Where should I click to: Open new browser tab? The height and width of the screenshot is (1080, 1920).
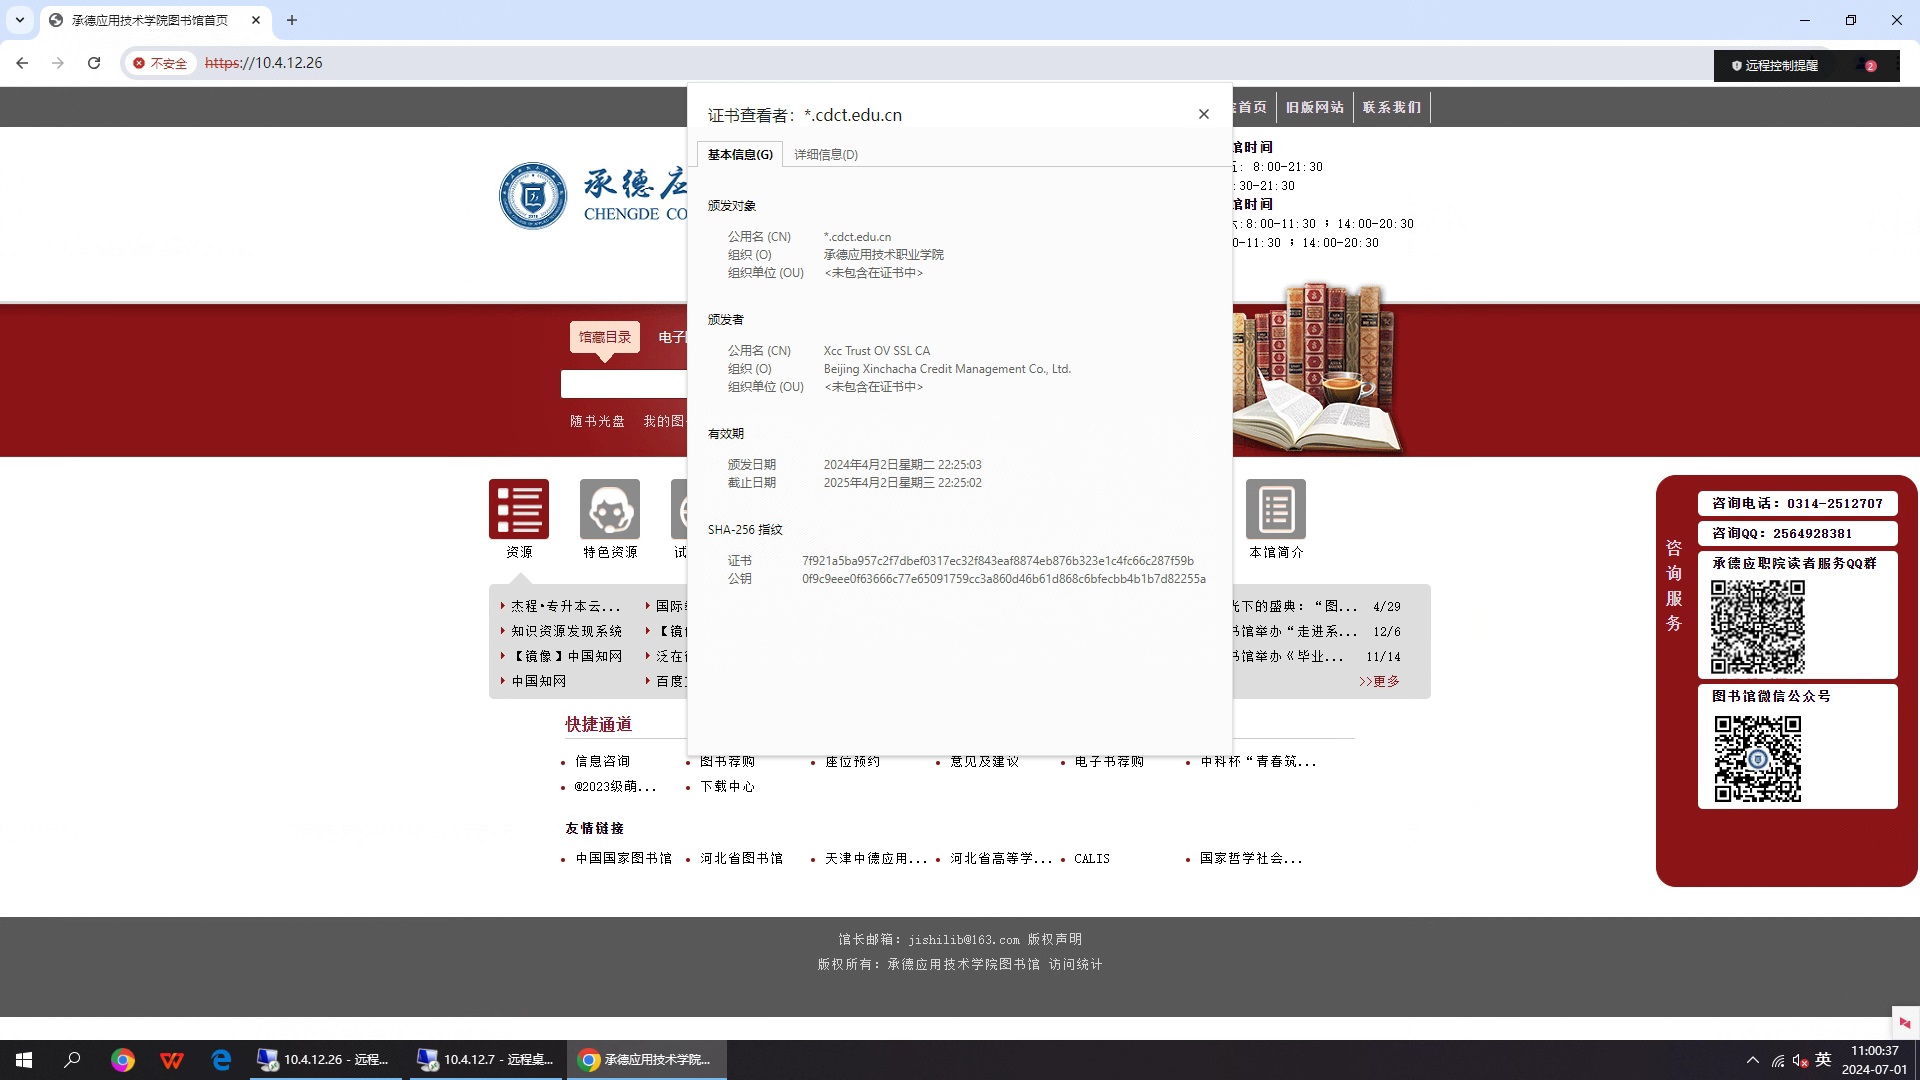pyautogui.click(x=292, y=20)
